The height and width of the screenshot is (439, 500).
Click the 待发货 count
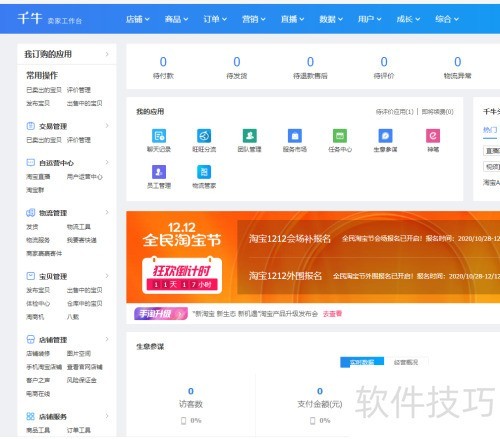pos(237,62)
